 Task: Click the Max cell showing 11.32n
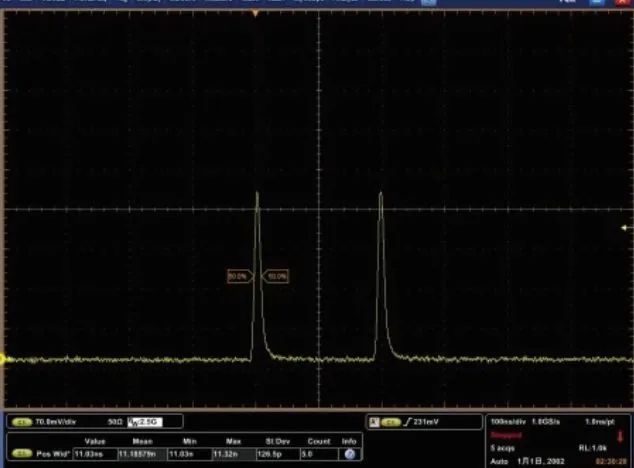click(234, 454)
